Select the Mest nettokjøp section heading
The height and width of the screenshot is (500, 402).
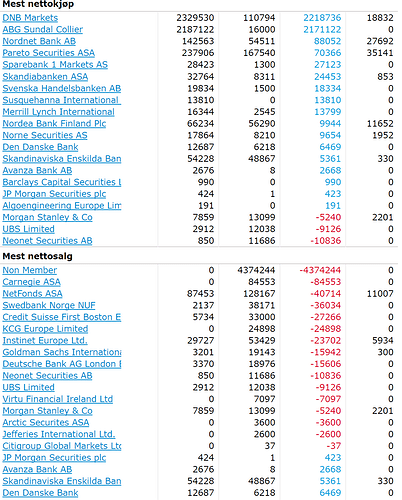click(x=38, y=4)
